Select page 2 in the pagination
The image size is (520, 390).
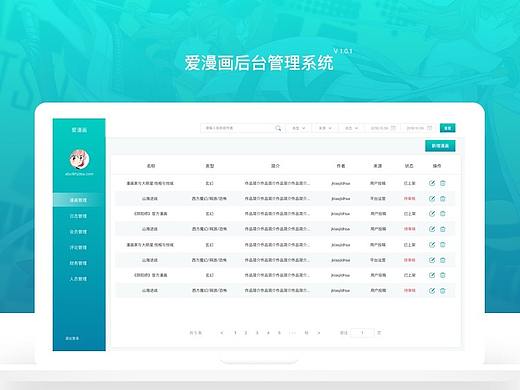tap(246, 332)
